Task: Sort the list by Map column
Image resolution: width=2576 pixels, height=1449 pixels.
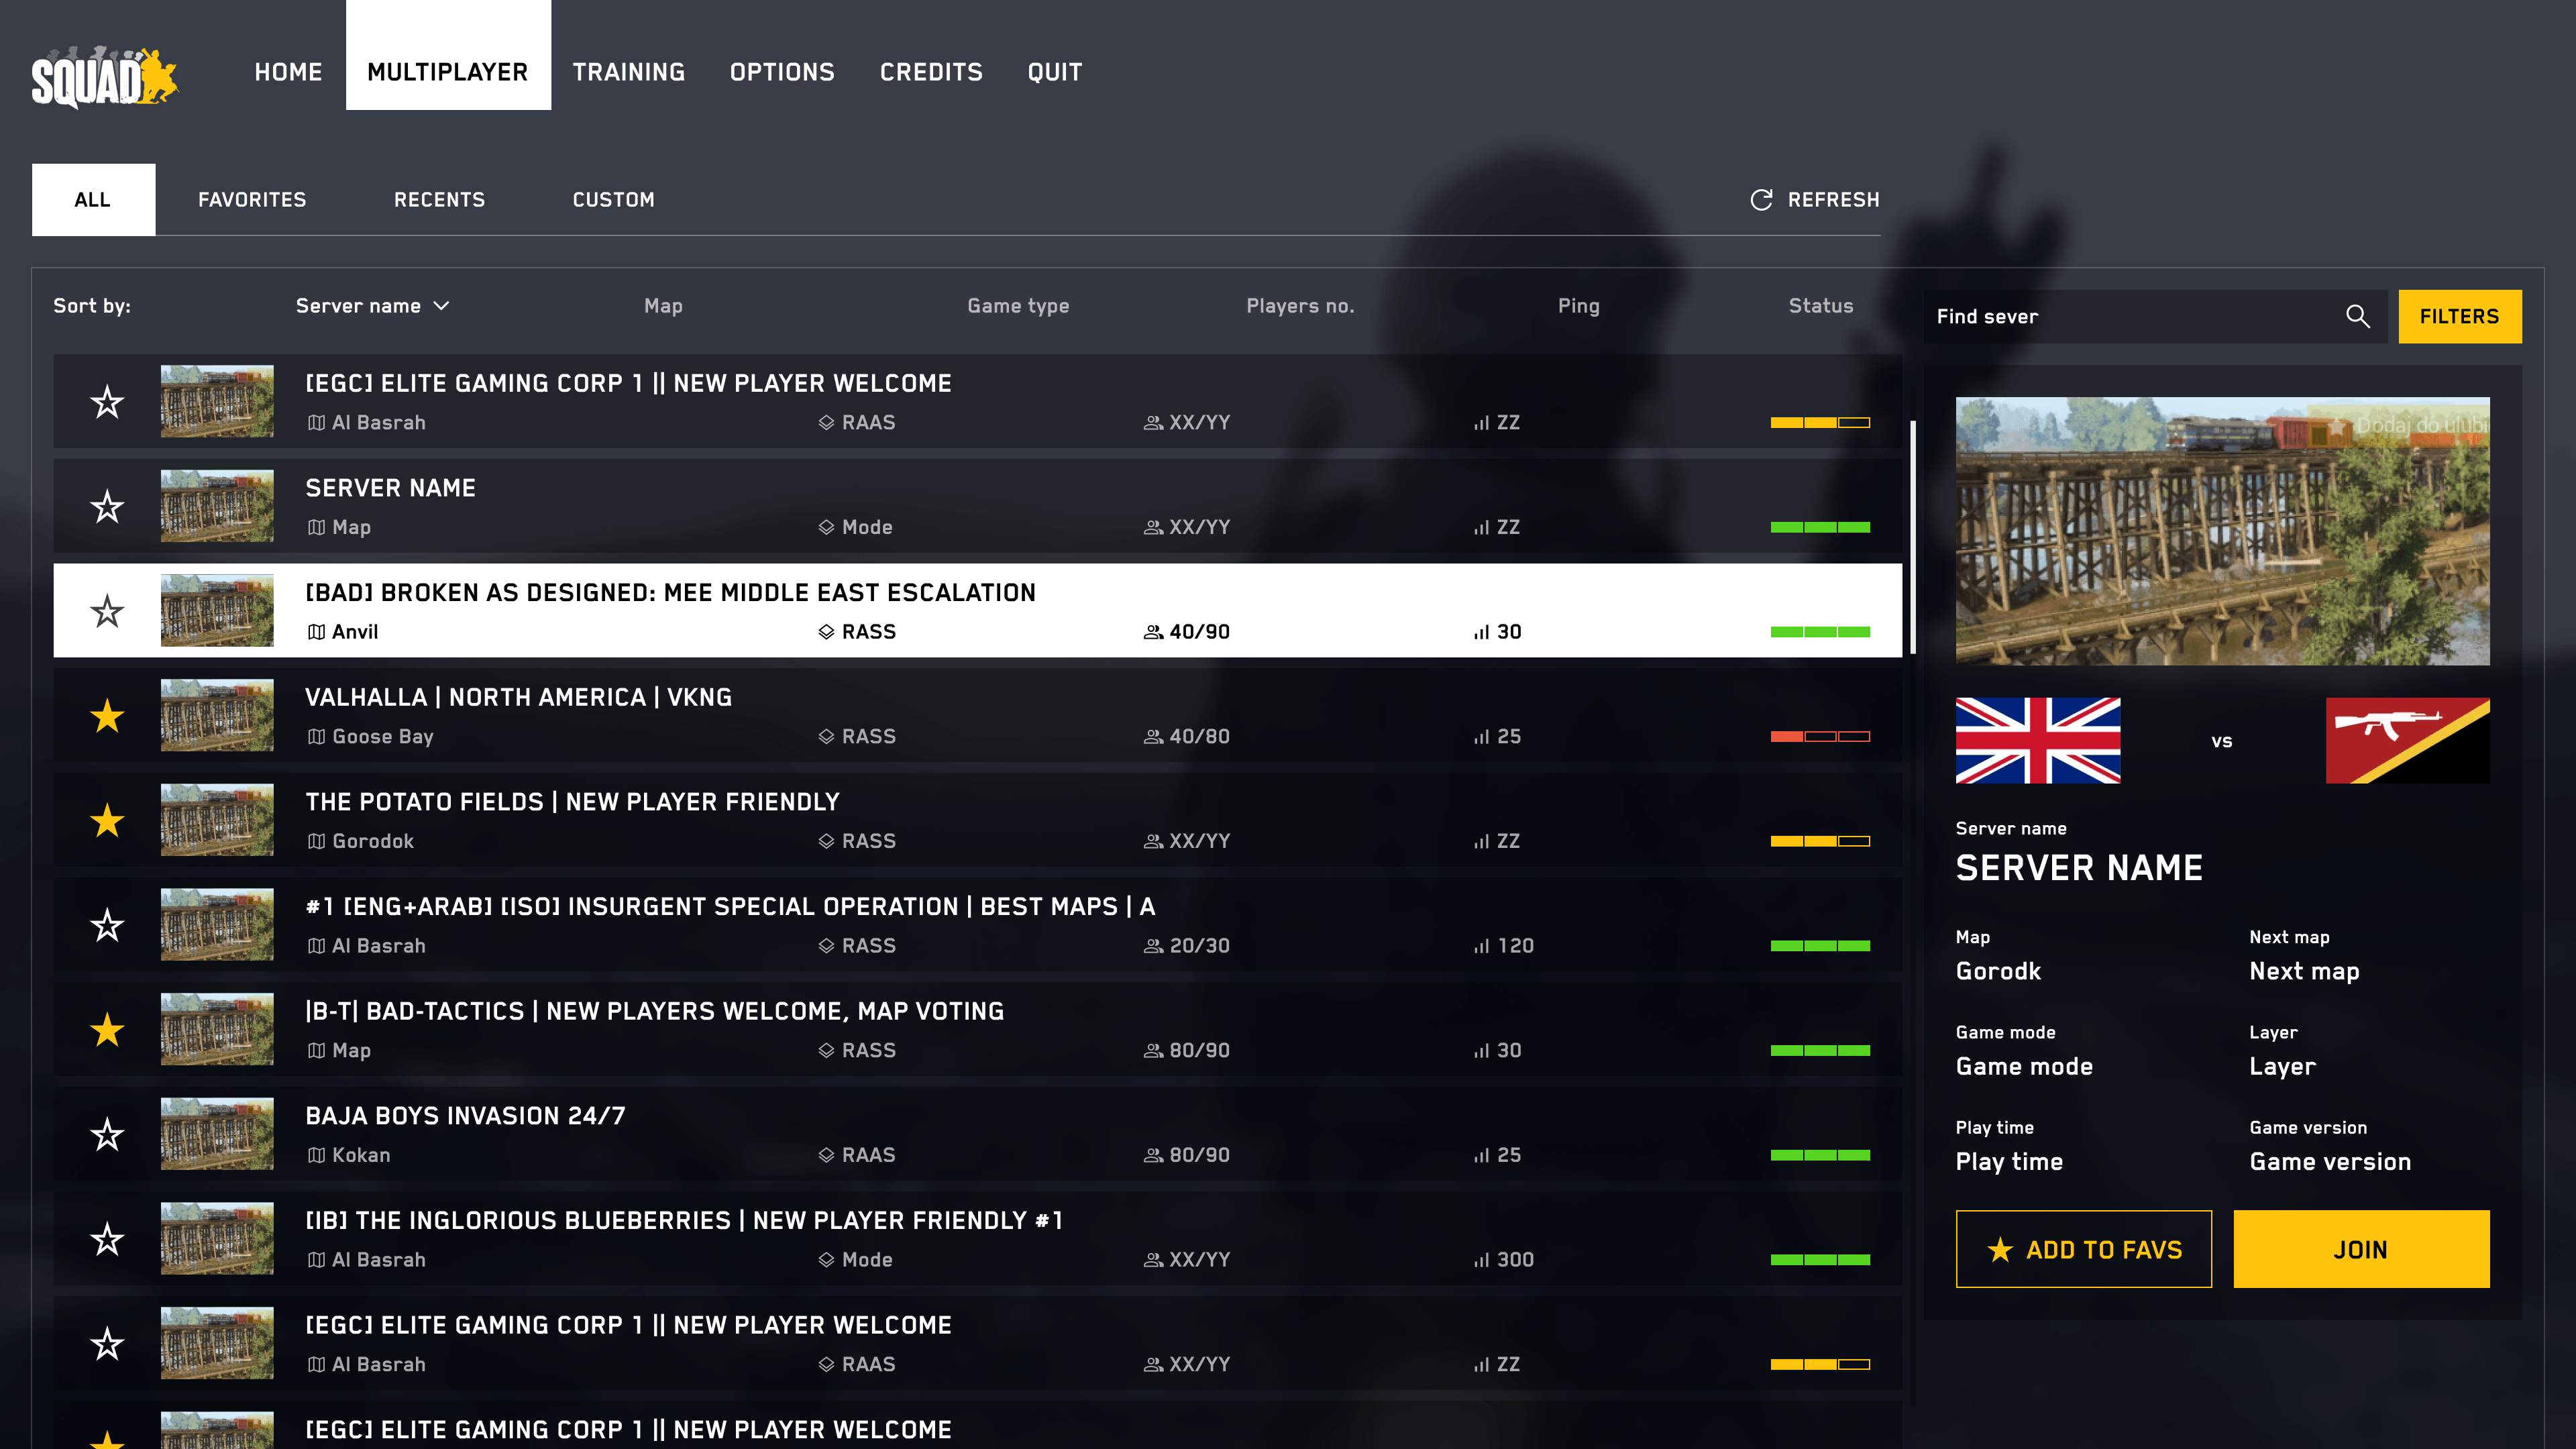Action: tap(663, 306)
